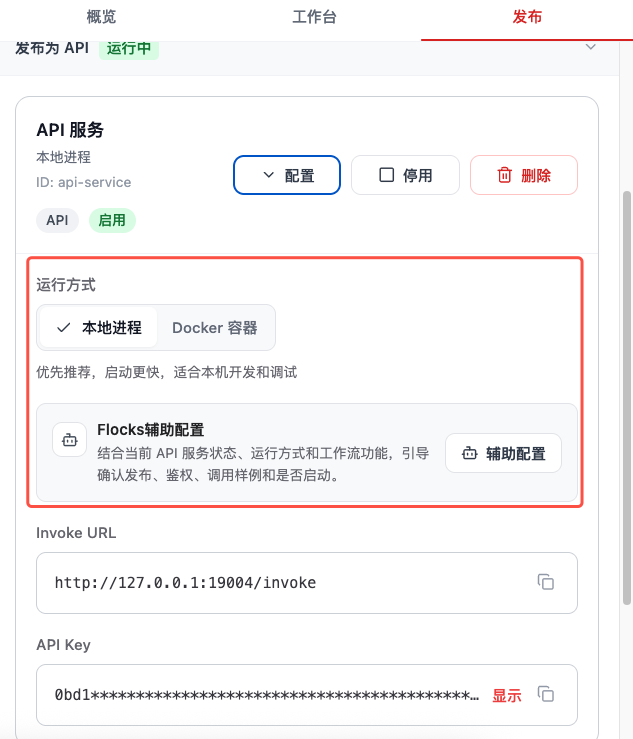Click the Invoke URL field
The image size is (633, 739).
(307, 583)
